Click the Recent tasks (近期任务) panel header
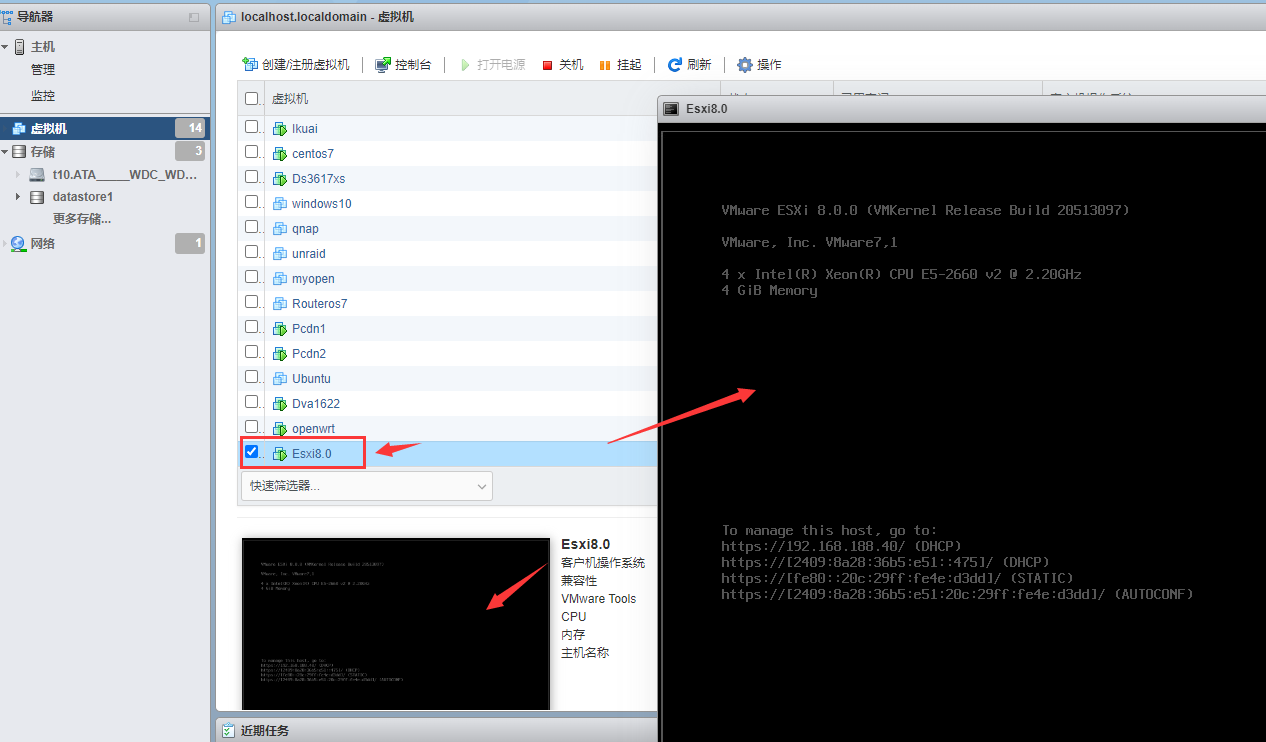 tap(437, 730)
